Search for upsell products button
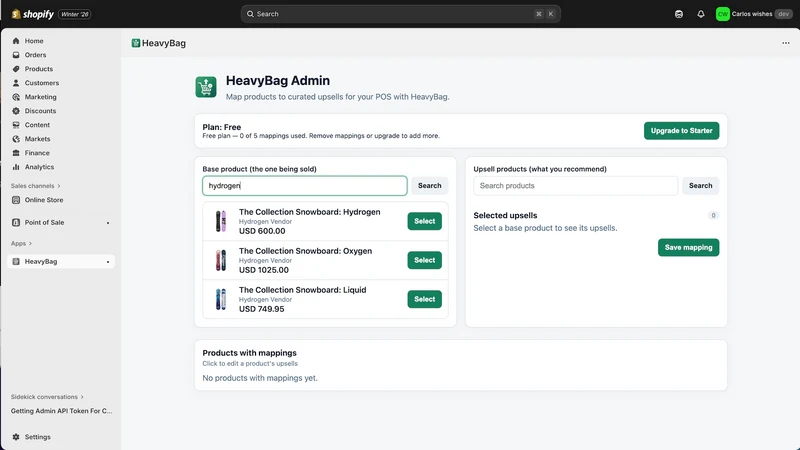The image size is (800, 450). coord(701,186)
